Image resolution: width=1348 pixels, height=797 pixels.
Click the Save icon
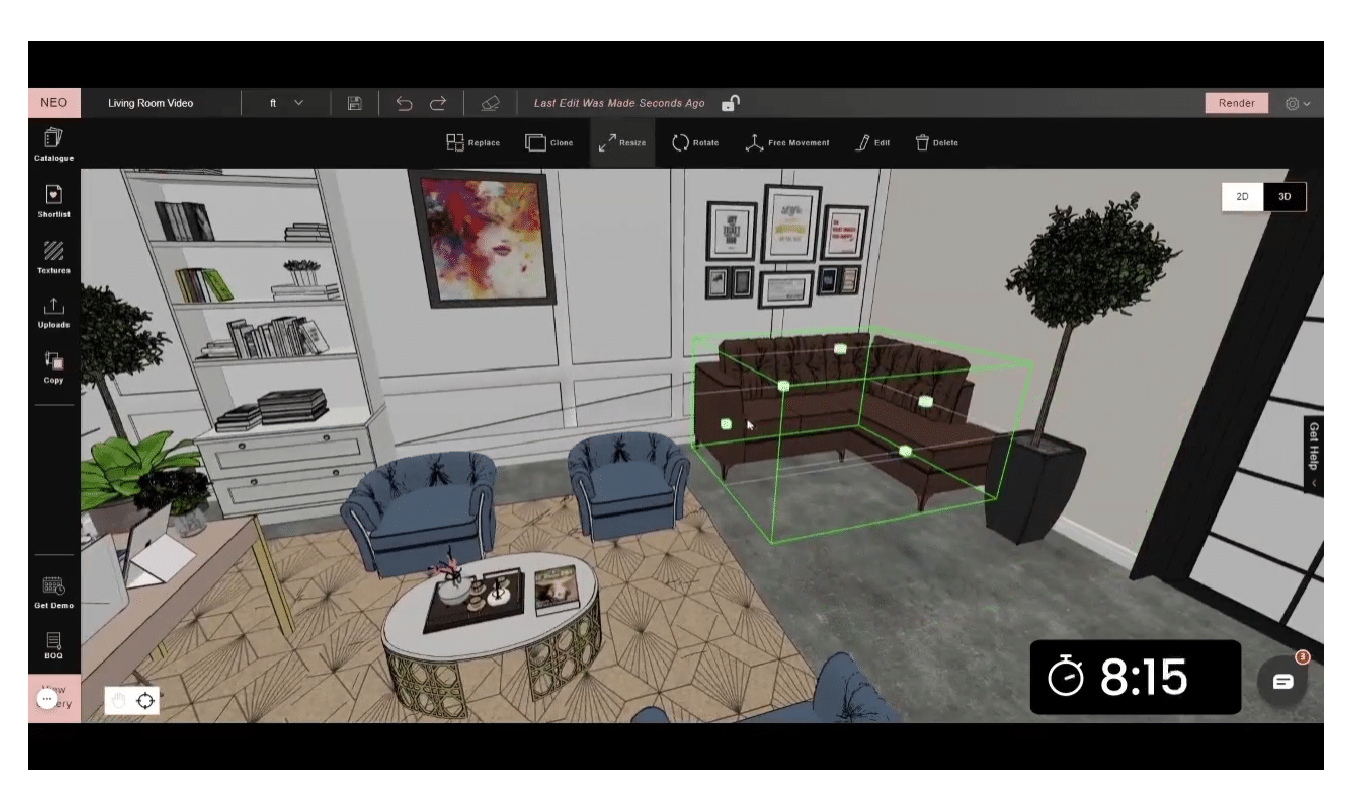pyautogui.click(x=355, y=102)
